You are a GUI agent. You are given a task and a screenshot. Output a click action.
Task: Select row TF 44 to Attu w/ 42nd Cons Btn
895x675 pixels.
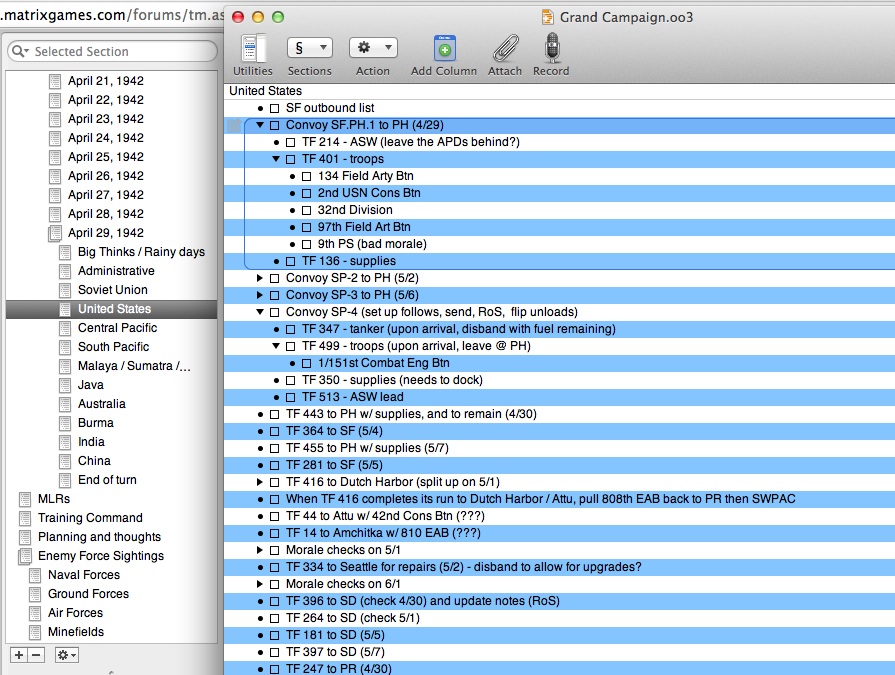[x=559, y=516]
